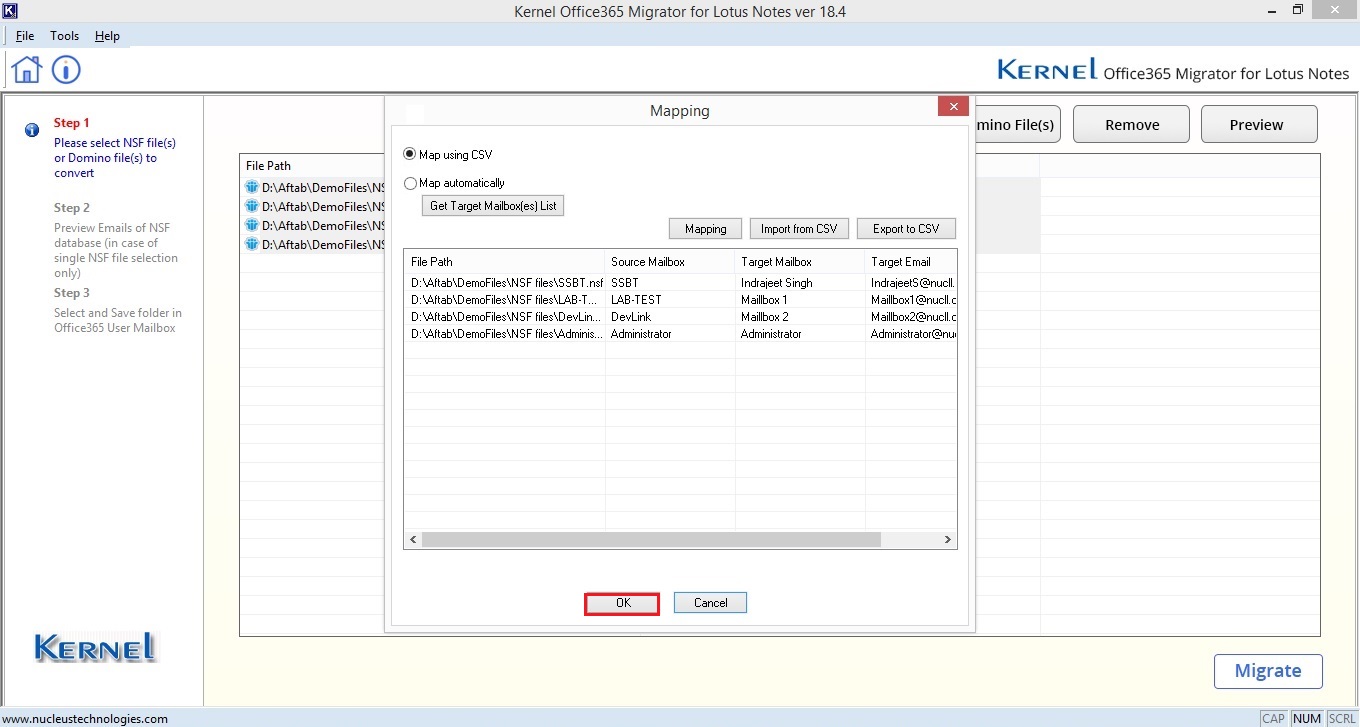Screen dimensions: 1360x727
Task: Click the Step 1 heading in sidebar
Action: coord(72,123)
